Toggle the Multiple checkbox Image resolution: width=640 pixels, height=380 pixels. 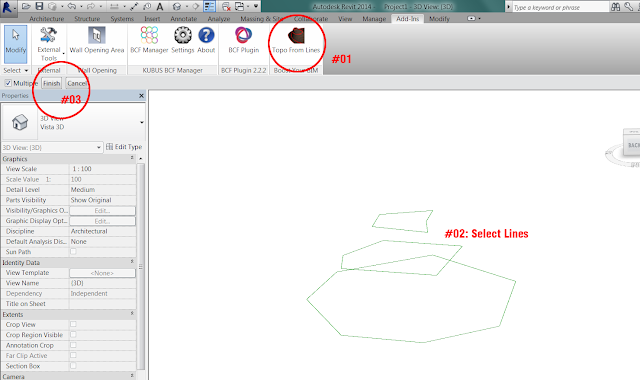click(x=8, y=83)
